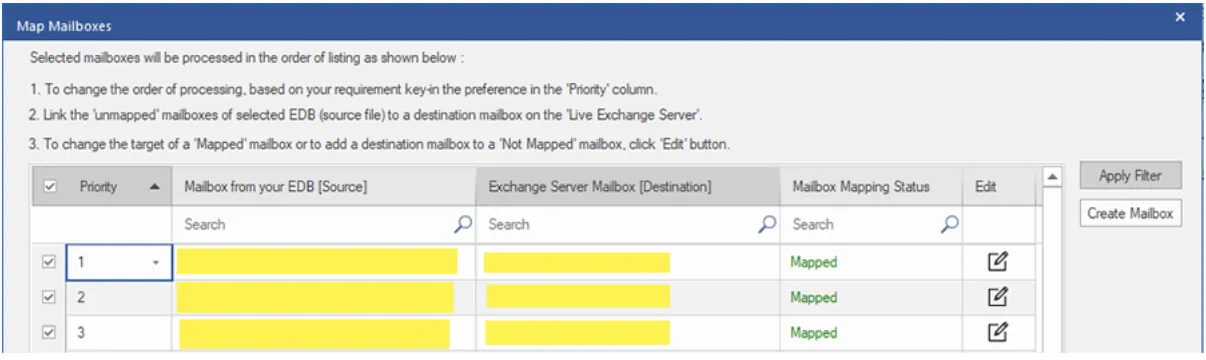Click the magnifier in Mapping Status search
The width and height of the screenshot is (1206, 360).
pyautogui.click(x=951, y=224)
